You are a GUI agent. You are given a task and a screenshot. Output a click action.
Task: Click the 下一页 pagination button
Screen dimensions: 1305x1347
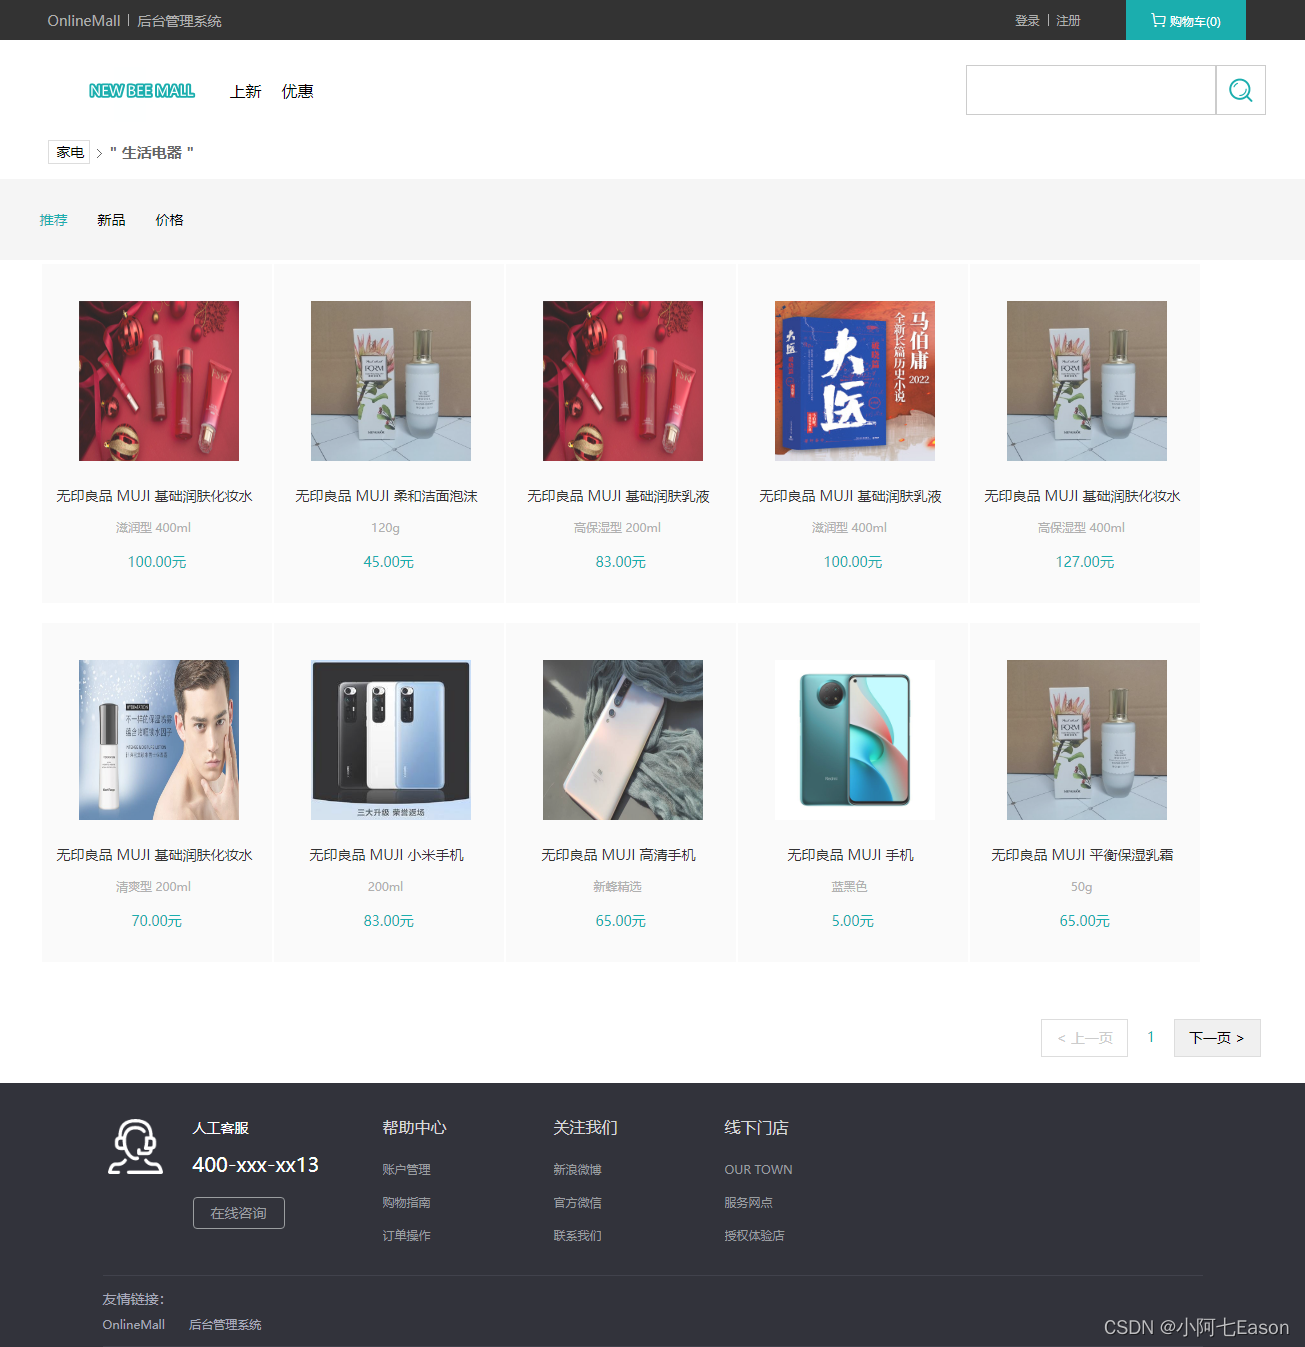(x=1217, y=1038)
